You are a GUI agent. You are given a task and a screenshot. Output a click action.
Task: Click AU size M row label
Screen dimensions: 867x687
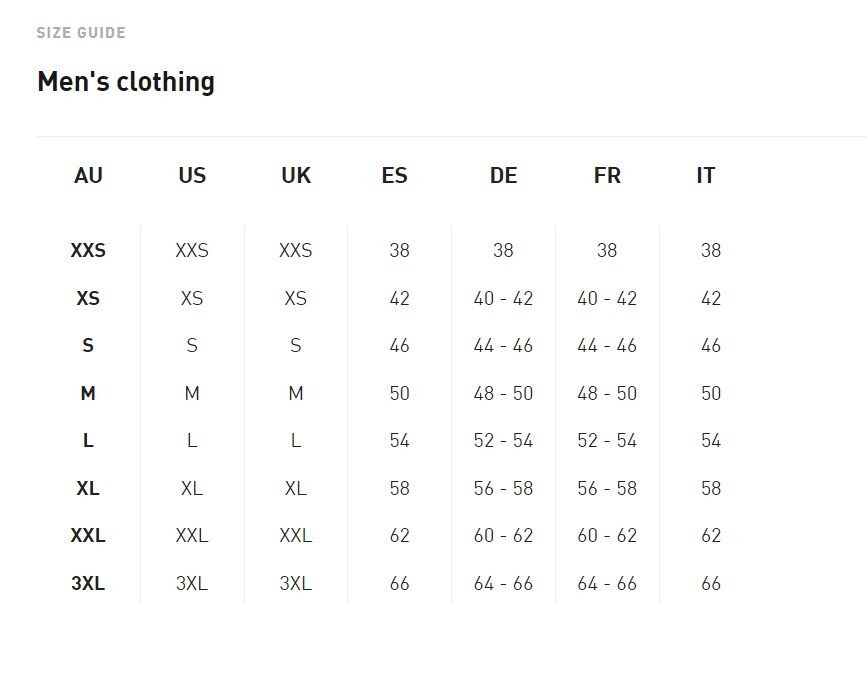pyautogui.click(x=88, y=393)
